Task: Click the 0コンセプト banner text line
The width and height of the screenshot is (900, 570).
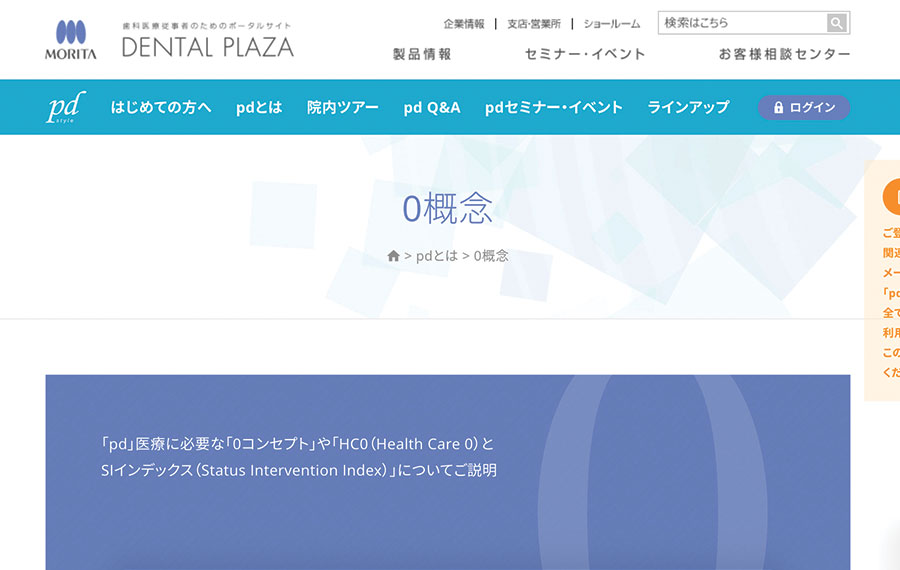Action: [x=297, y=444]
